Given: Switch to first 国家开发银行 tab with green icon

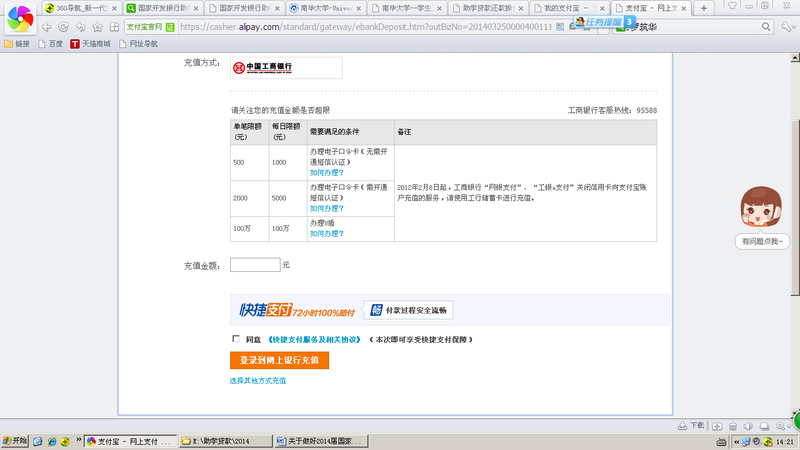Looking at the screenshot, I should 163,8.
